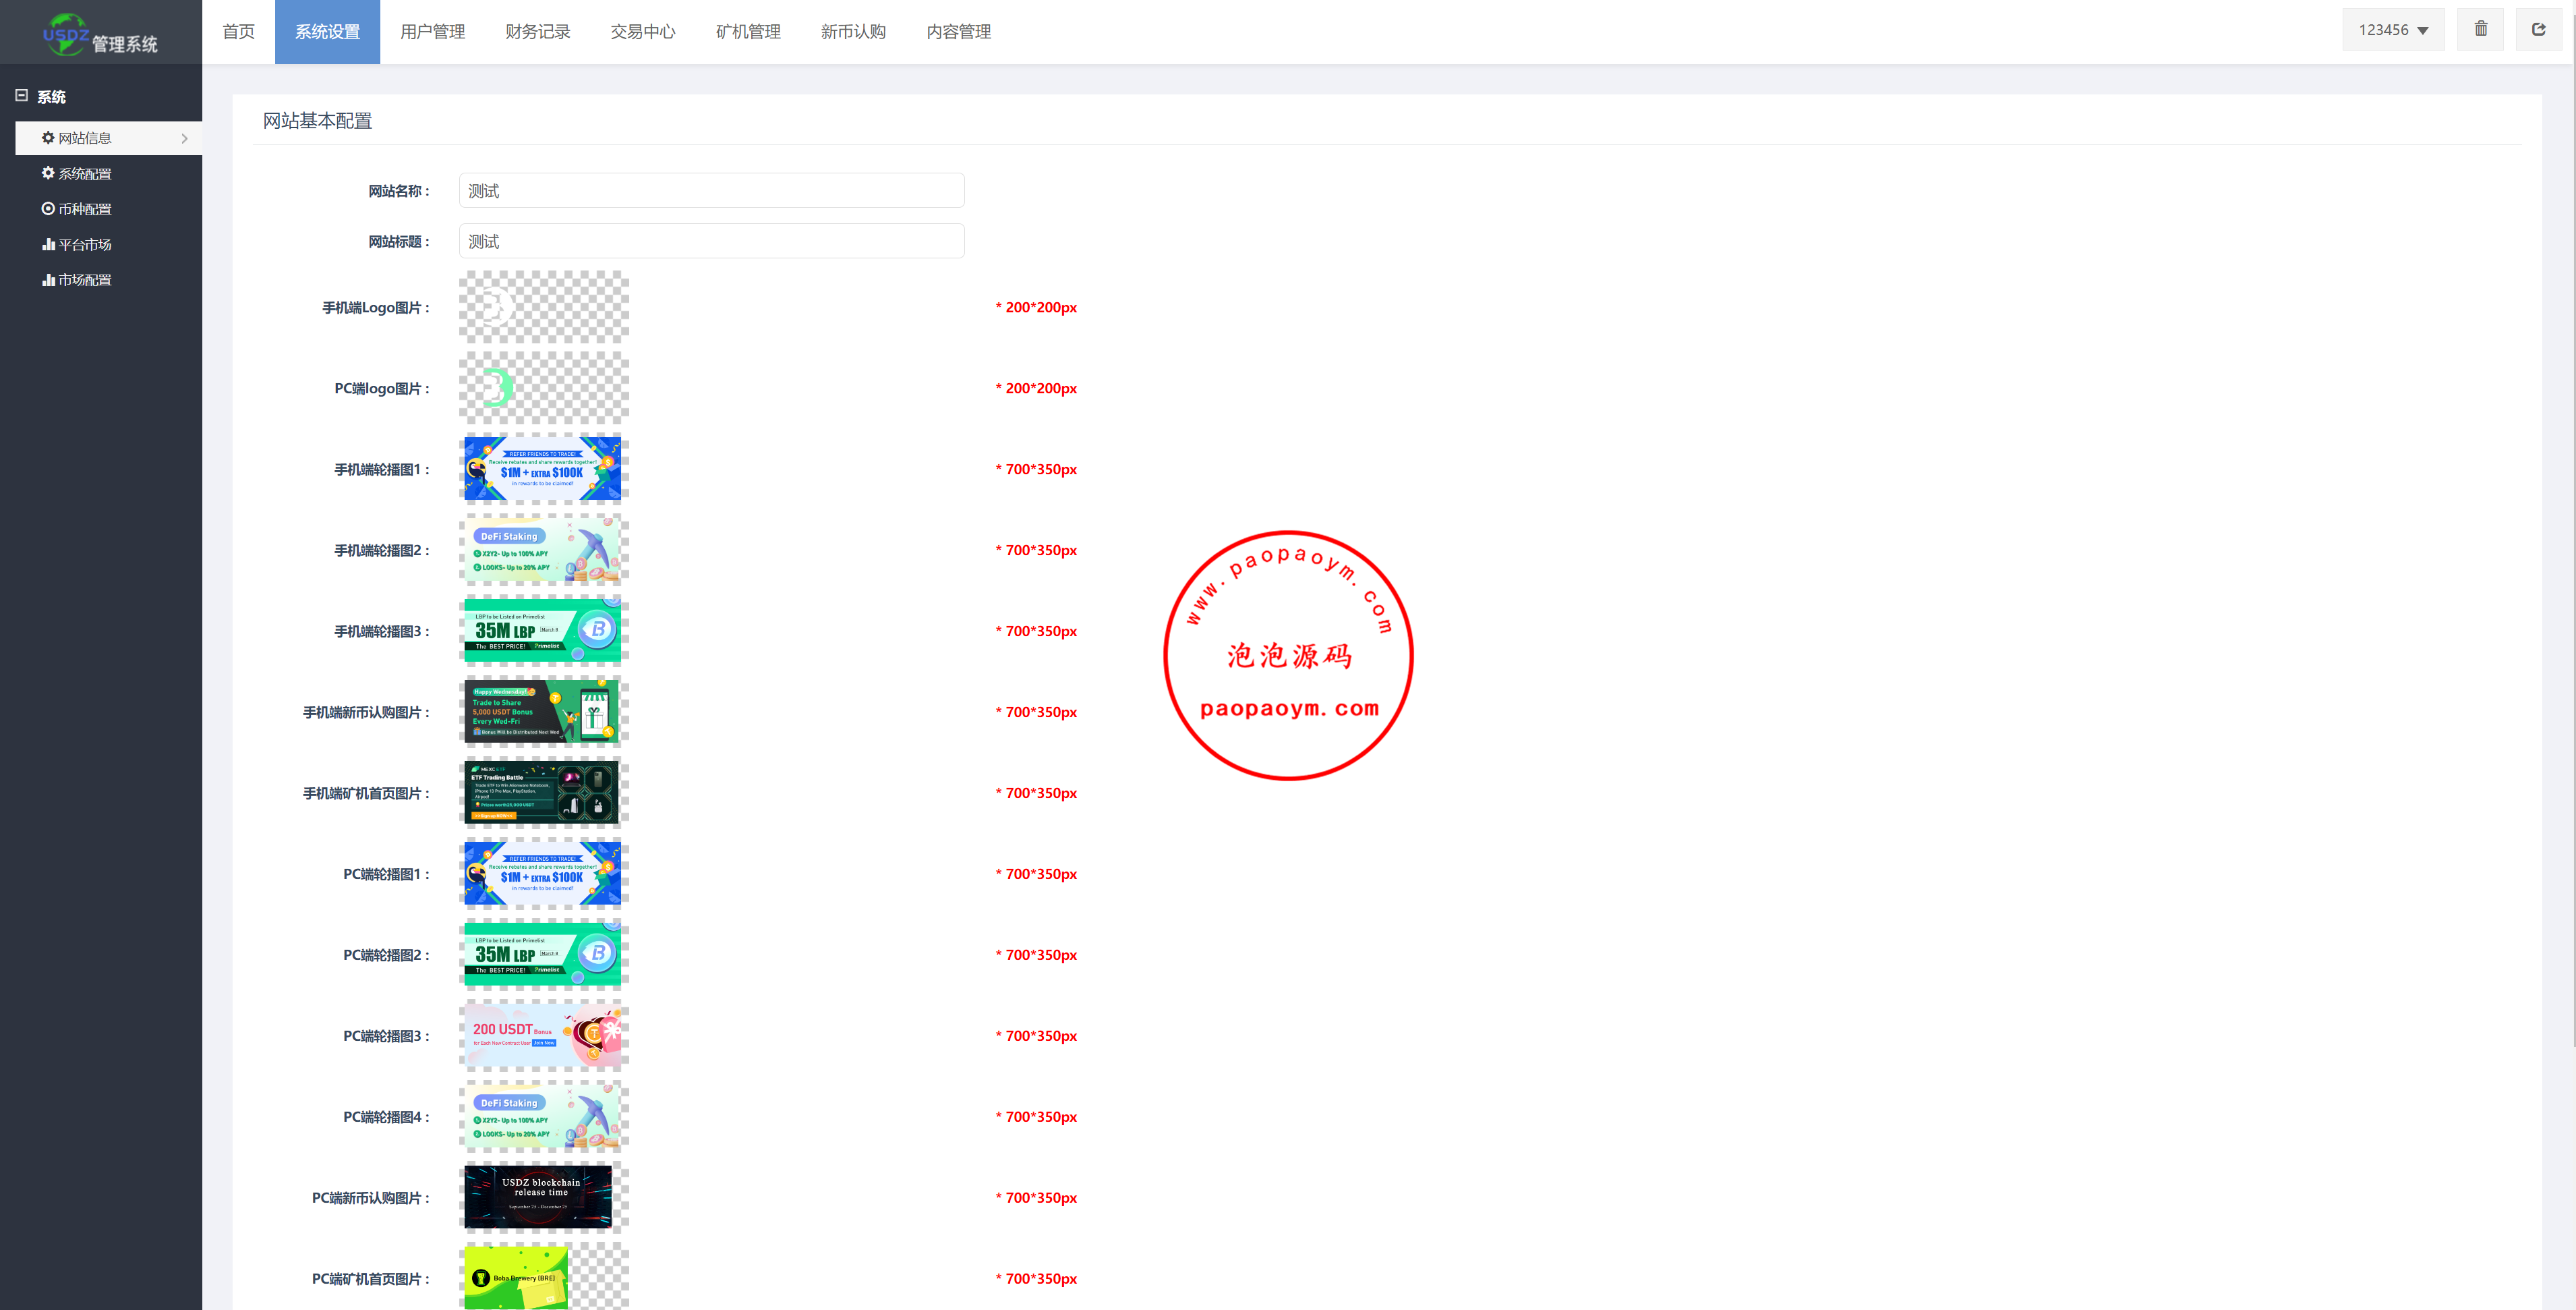Click the trash icon in top bar
Viewport: 2576px width, 1310px height.
point(2480,30)
